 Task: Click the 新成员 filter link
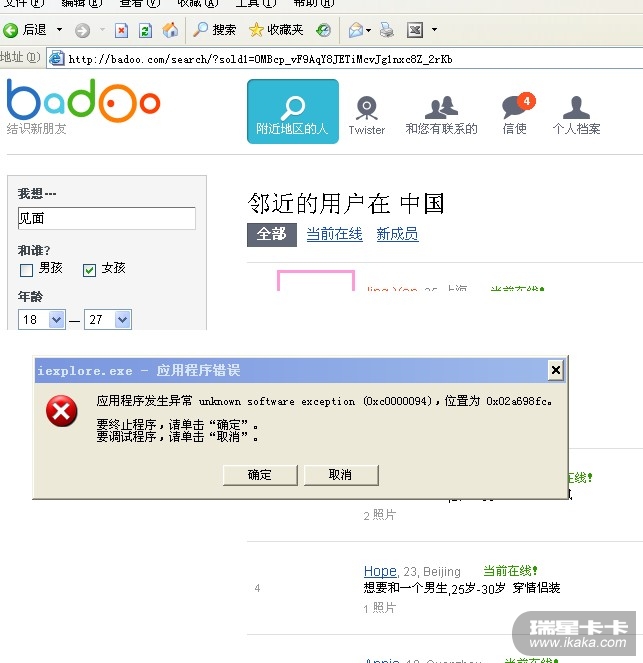tap(397, 234)
